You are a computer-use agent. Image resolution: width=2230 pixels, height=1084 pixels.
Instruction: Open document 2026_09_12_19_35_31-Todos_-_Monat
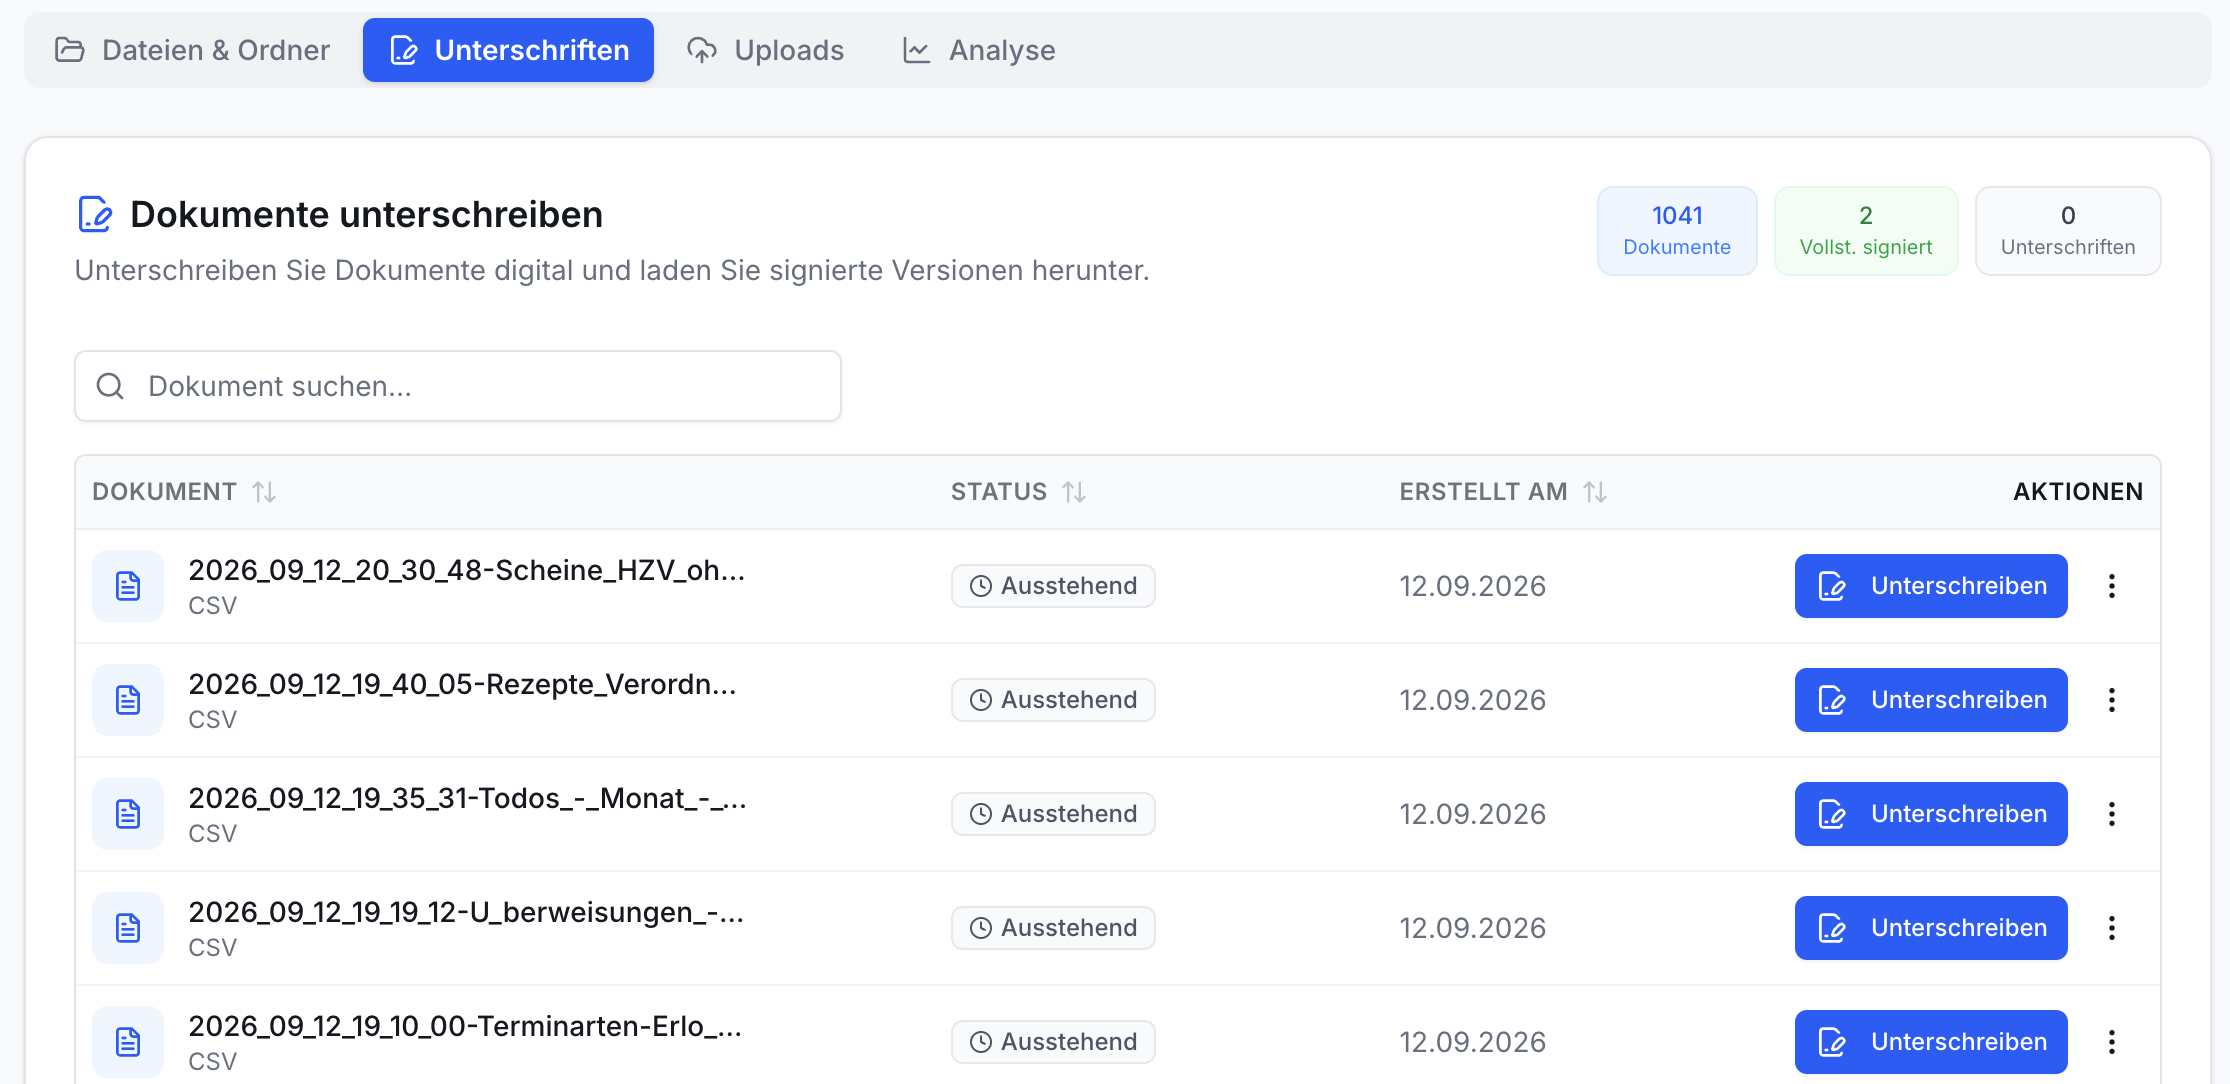point(468,798)
